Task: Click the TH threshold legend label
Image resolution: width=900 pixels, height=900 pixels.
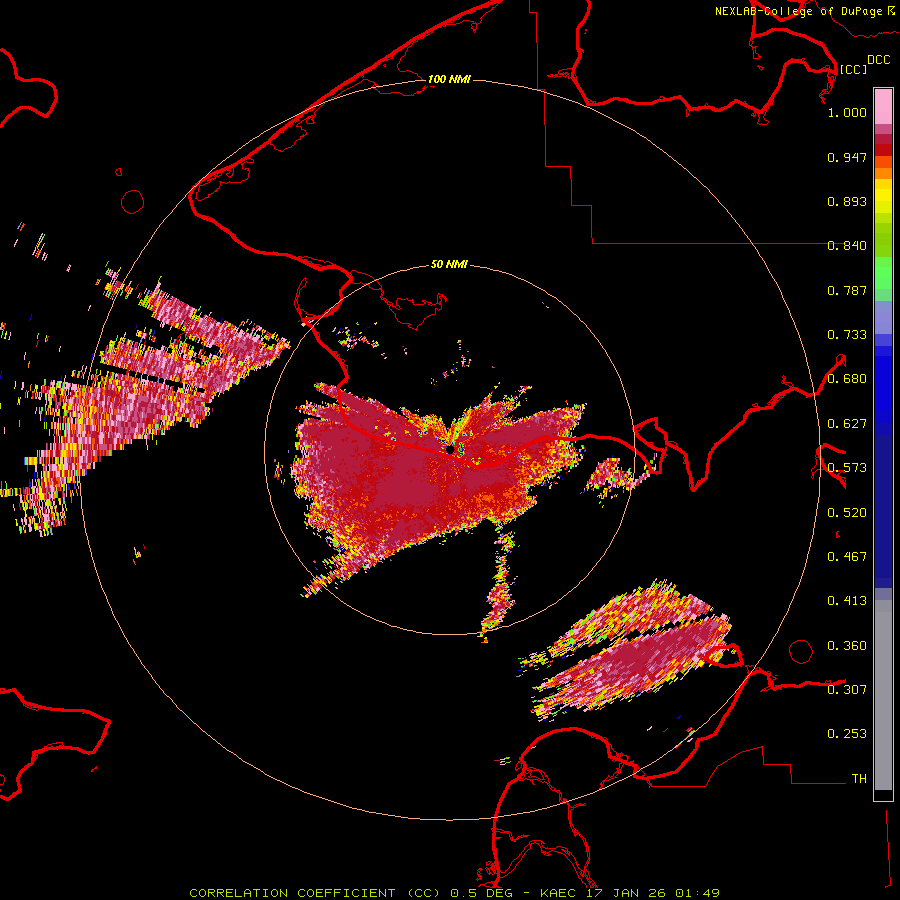Action: (859, 779)
